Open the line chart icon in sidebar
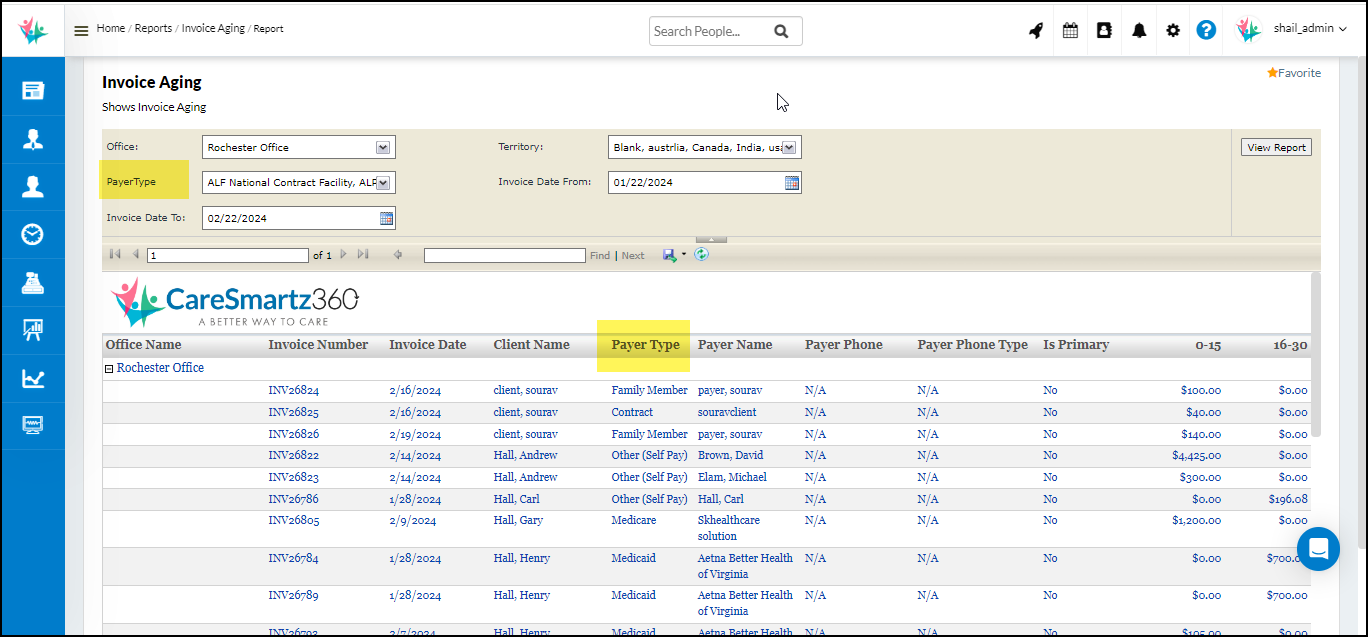1368x637 pixels. [33, 378]
